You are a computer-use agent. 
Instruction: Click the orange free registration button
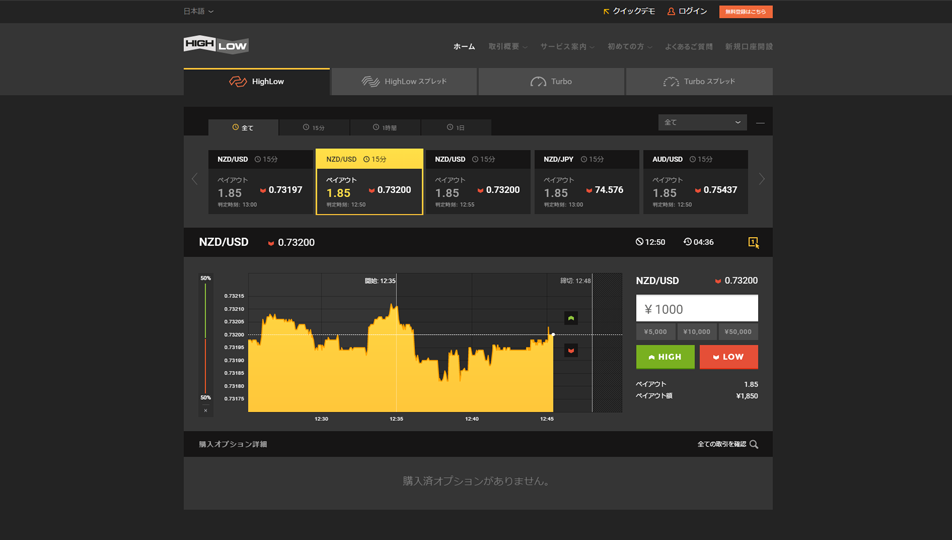(746, 12)
